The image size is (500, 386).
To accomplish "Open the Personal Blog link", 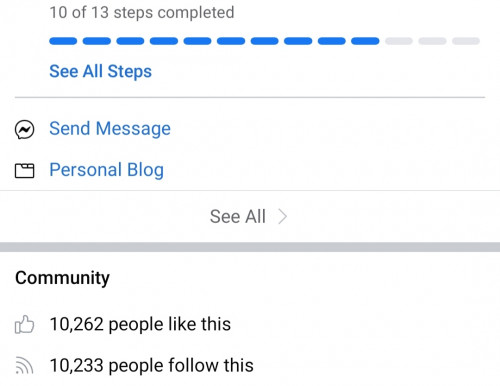I will click(x=107, y=170).
